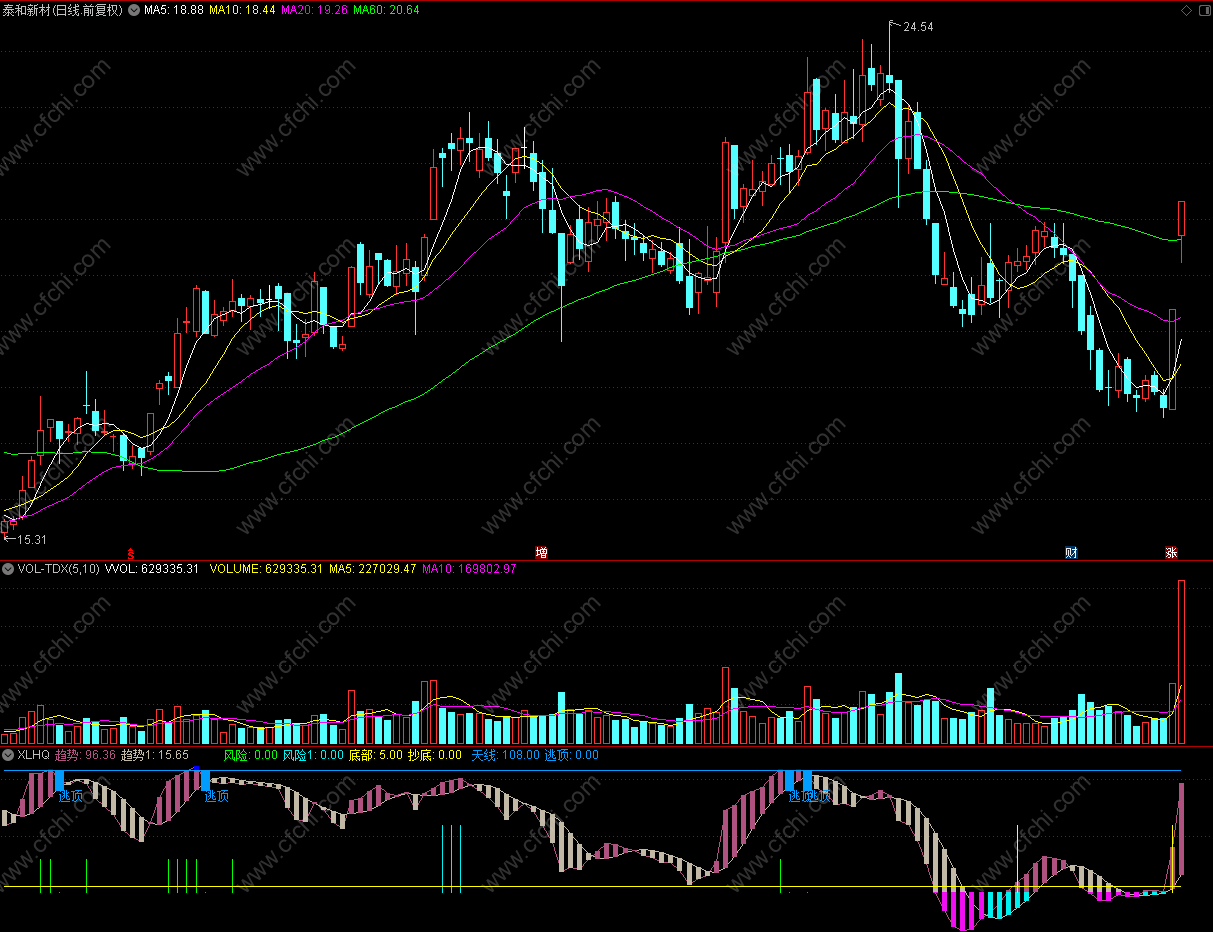Viewport: 1213px width, 932px height.
Task: Click the 增 event marker
Action: pos(541,552)
